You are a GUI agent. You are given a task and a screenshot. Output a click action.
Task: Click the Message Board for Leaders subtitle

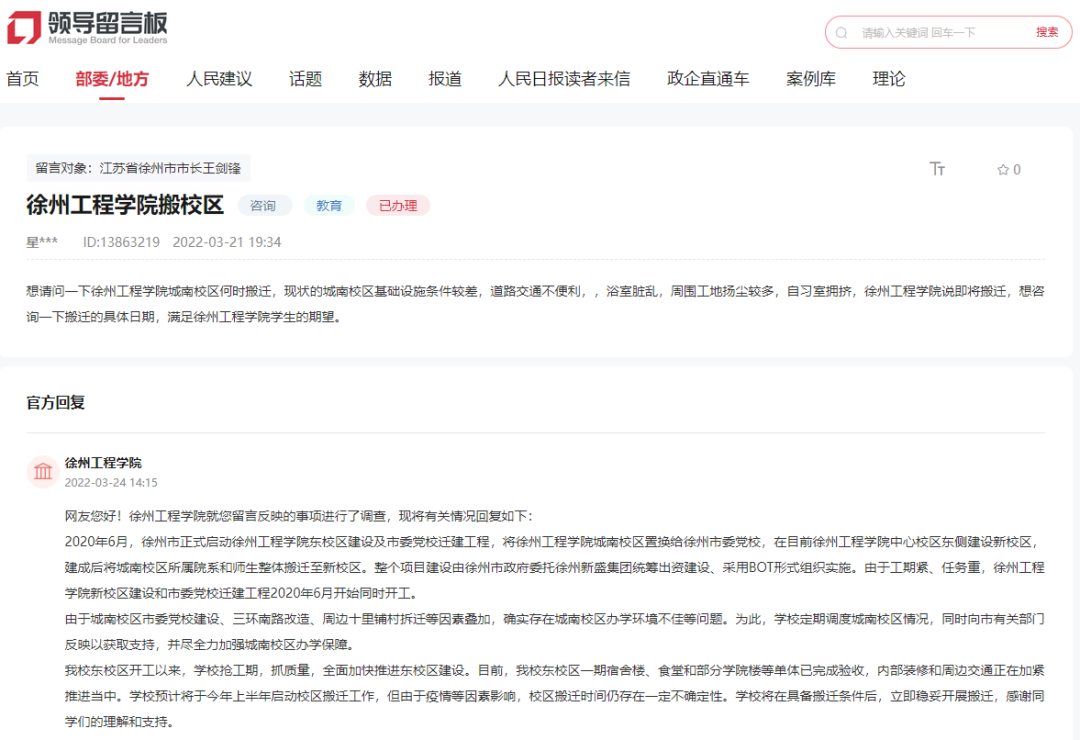(x=107, y=40)
